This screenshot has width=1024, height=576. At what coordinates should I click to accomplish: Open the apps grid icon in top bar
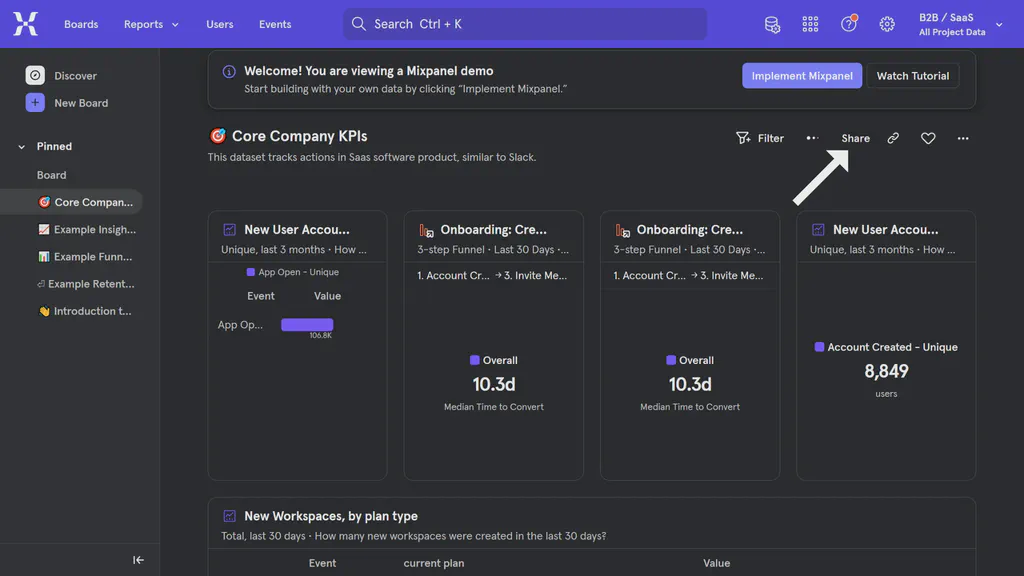pos(810,24)
